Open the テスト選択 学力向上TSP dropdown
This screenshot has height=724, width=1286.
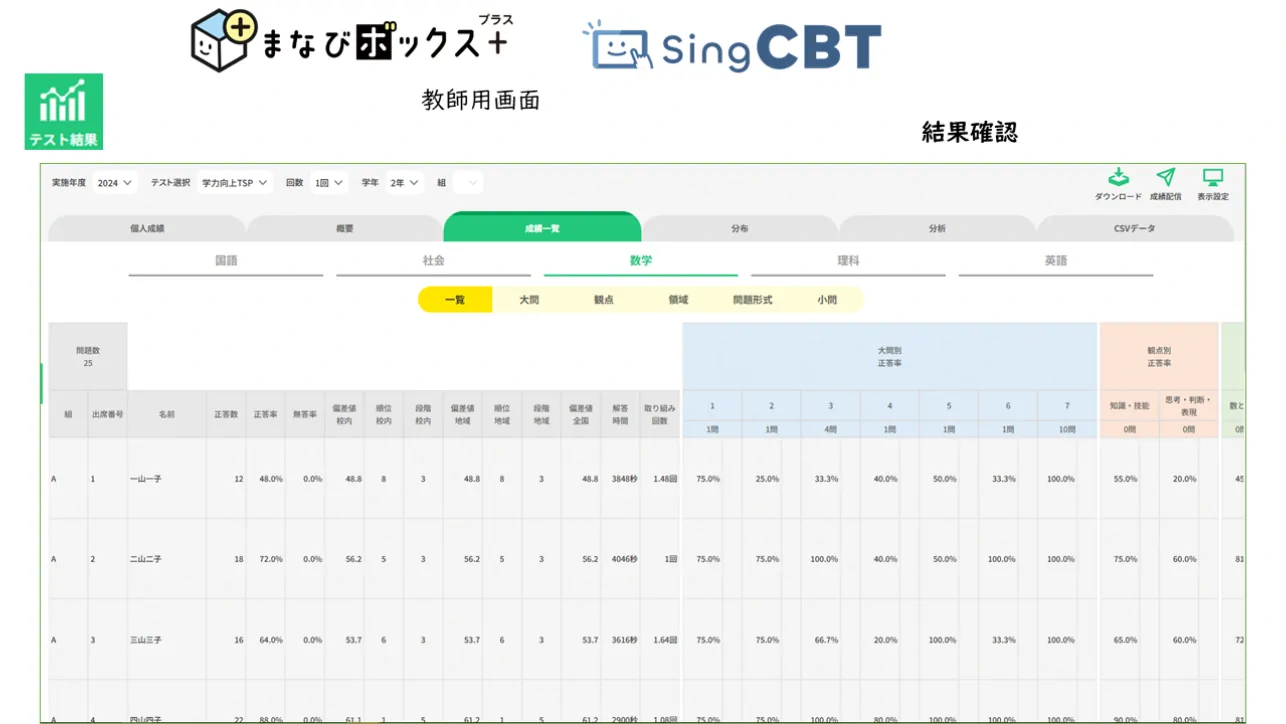(x=235, y=183)
